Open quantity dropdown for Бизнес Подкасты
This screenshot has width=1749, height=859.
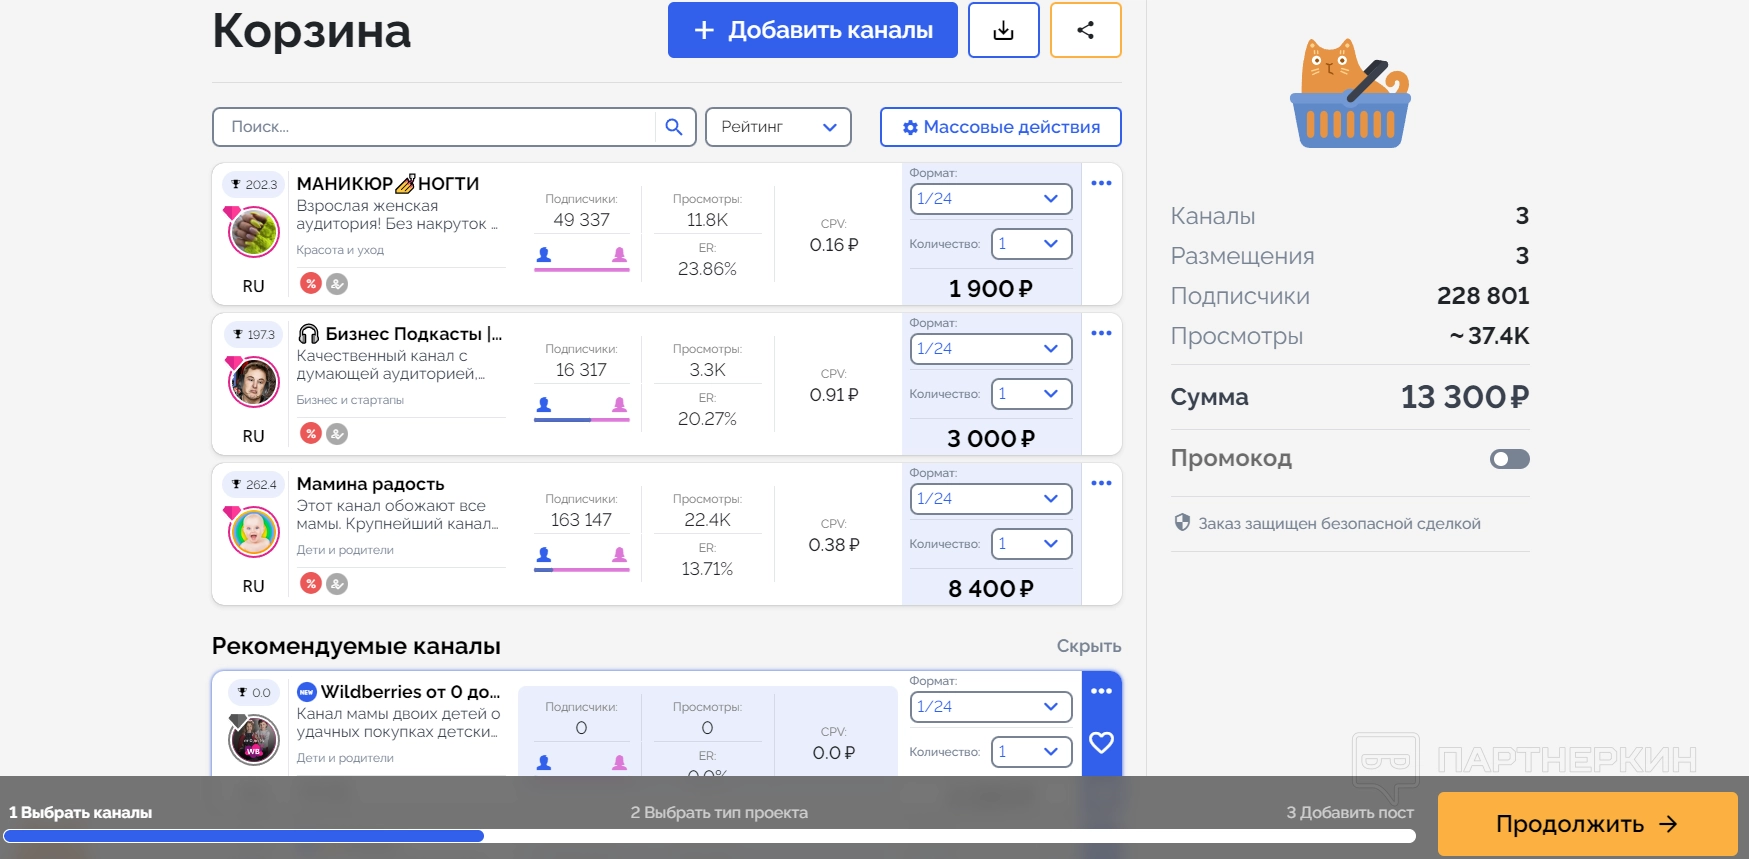[x=1031, y=394]
